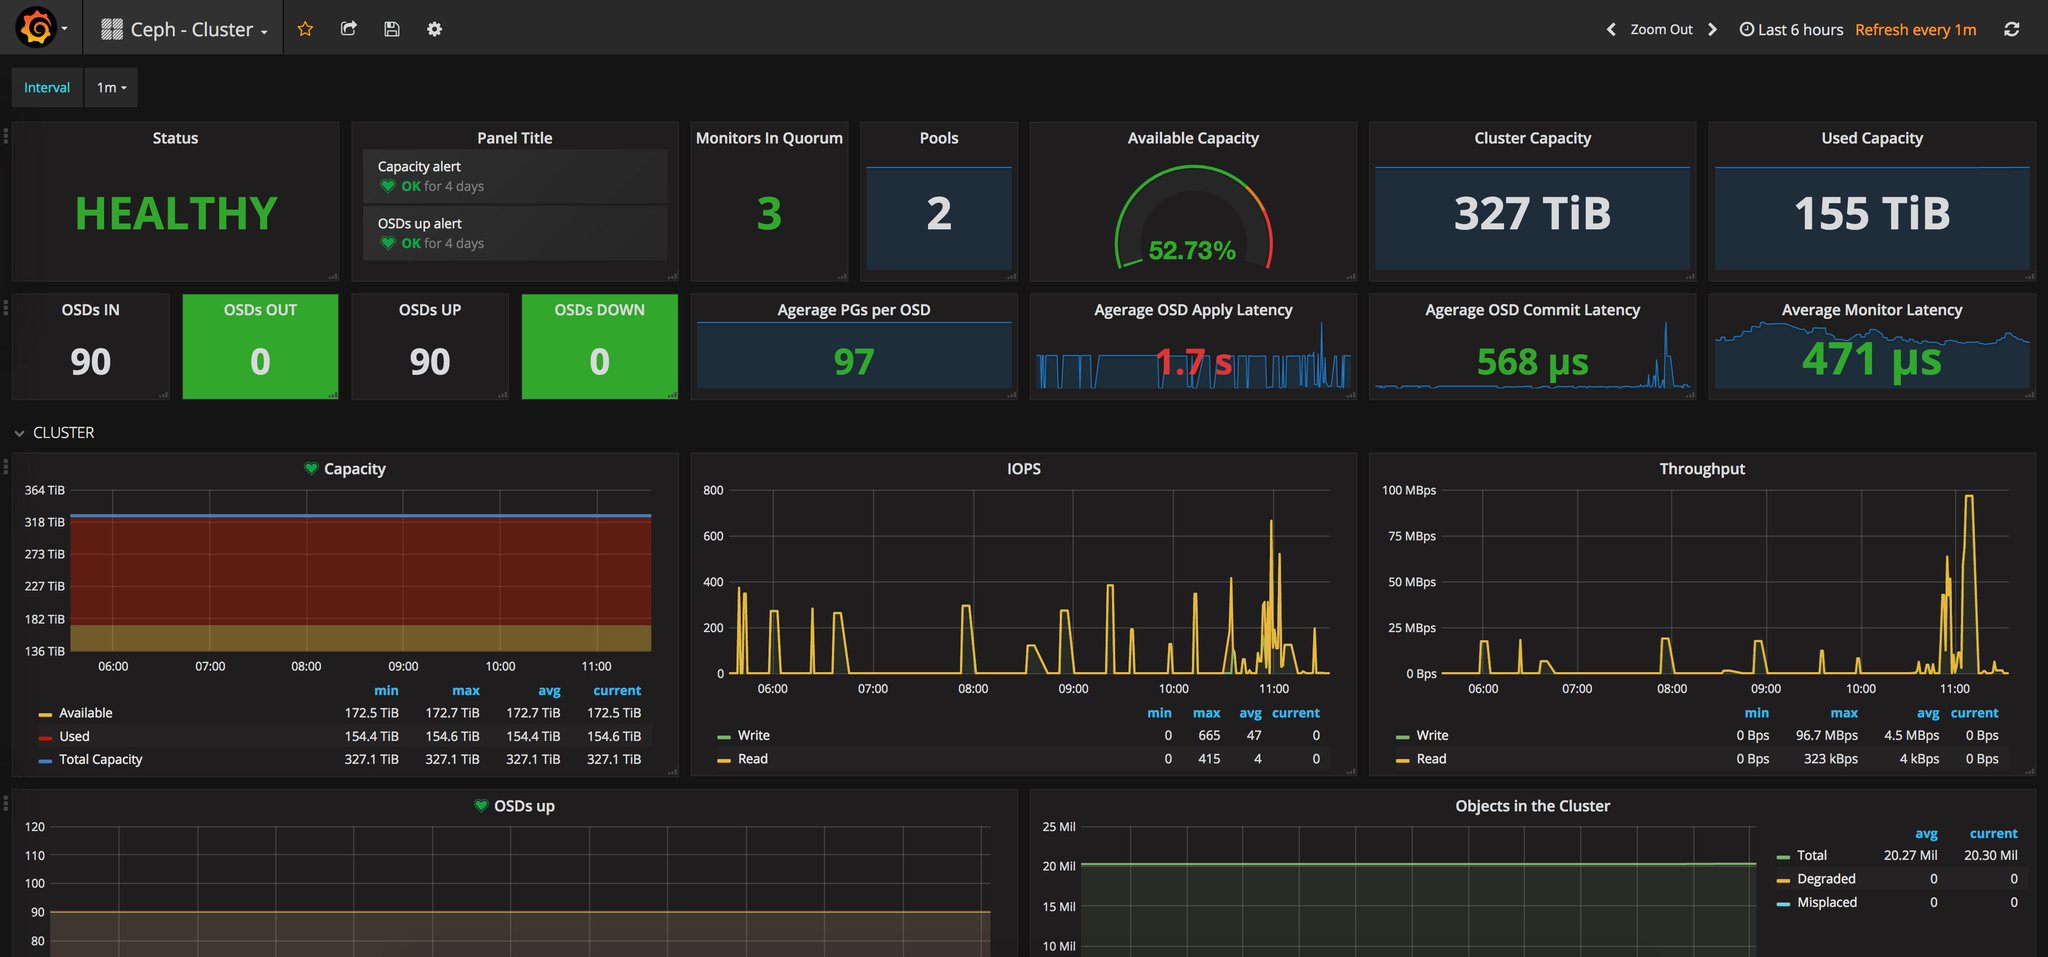Click the Interval variable label
This screenshot has width=2048, height=957.
46,87
